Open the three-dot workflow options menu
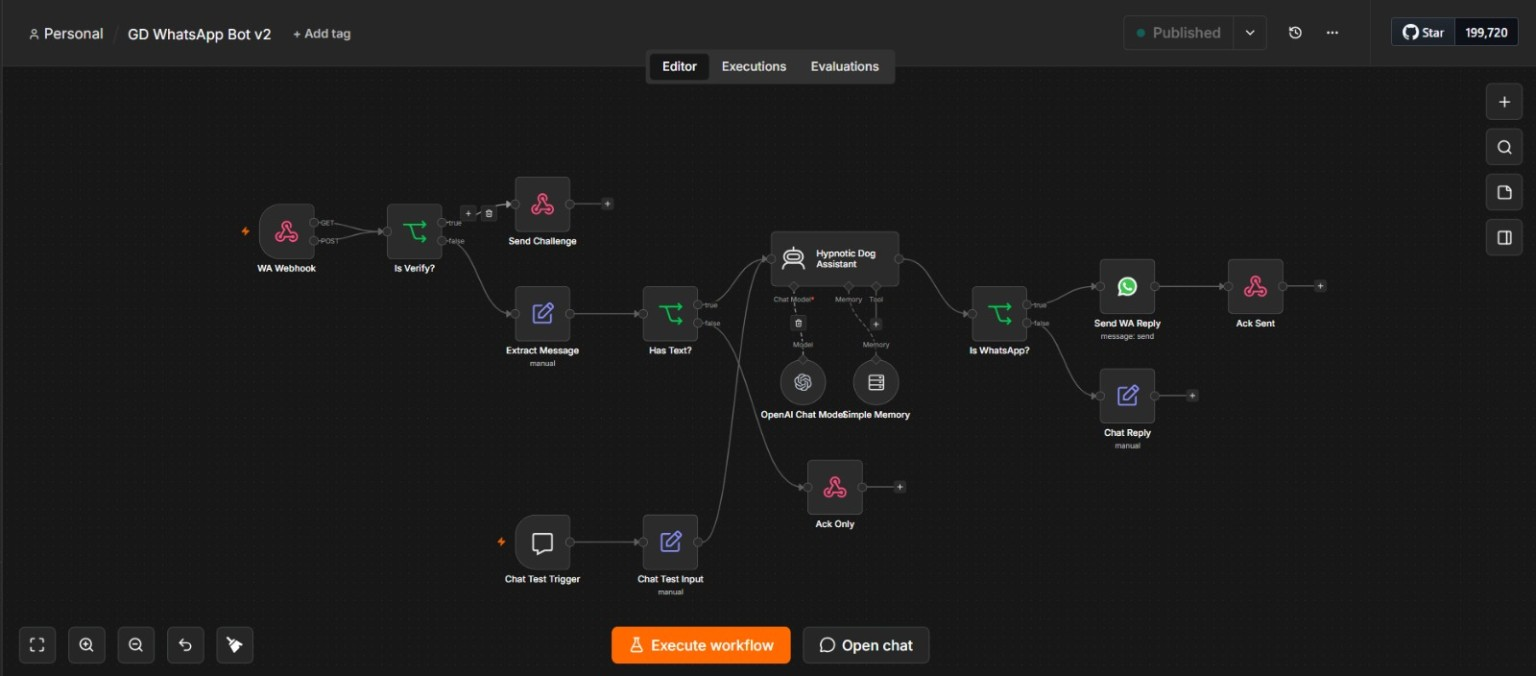 pyautogui.click(x=1332, y=33)
